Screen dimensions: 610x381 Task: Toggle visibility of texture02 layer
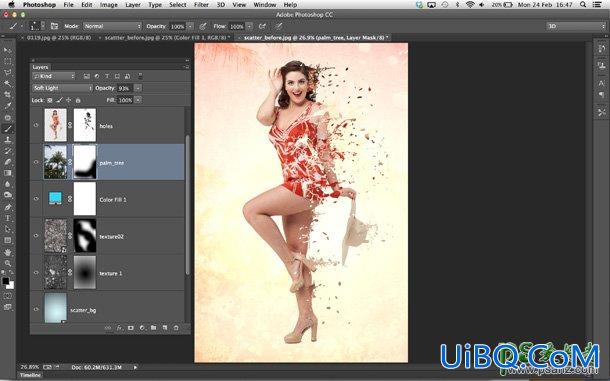pos(36,235)
